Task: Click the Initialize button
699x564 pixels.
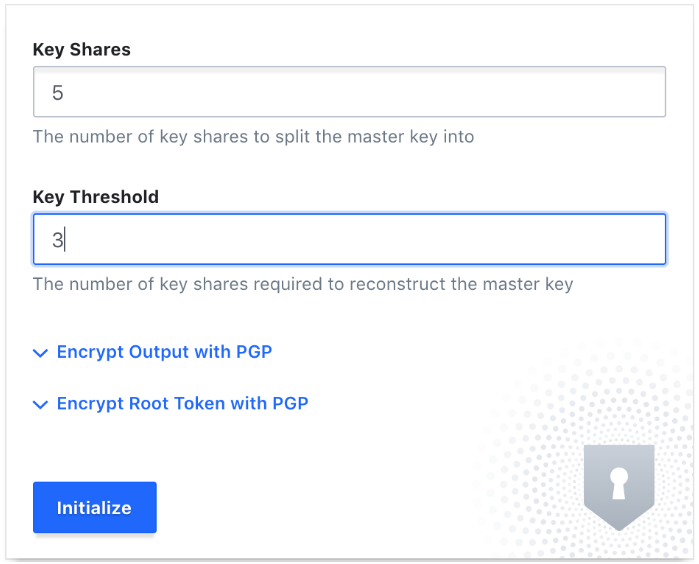Action: (x=95, y=507)
